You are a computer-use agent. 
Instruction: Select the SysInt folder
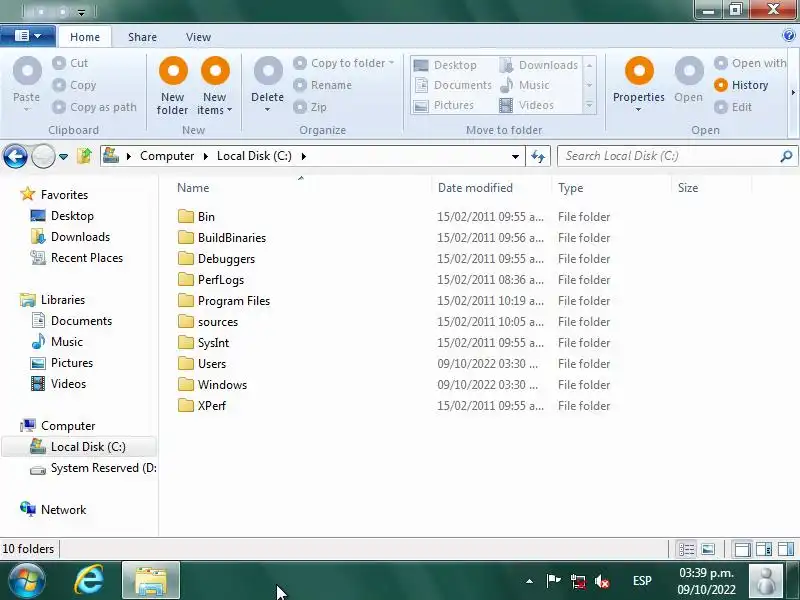click(204, 342)
